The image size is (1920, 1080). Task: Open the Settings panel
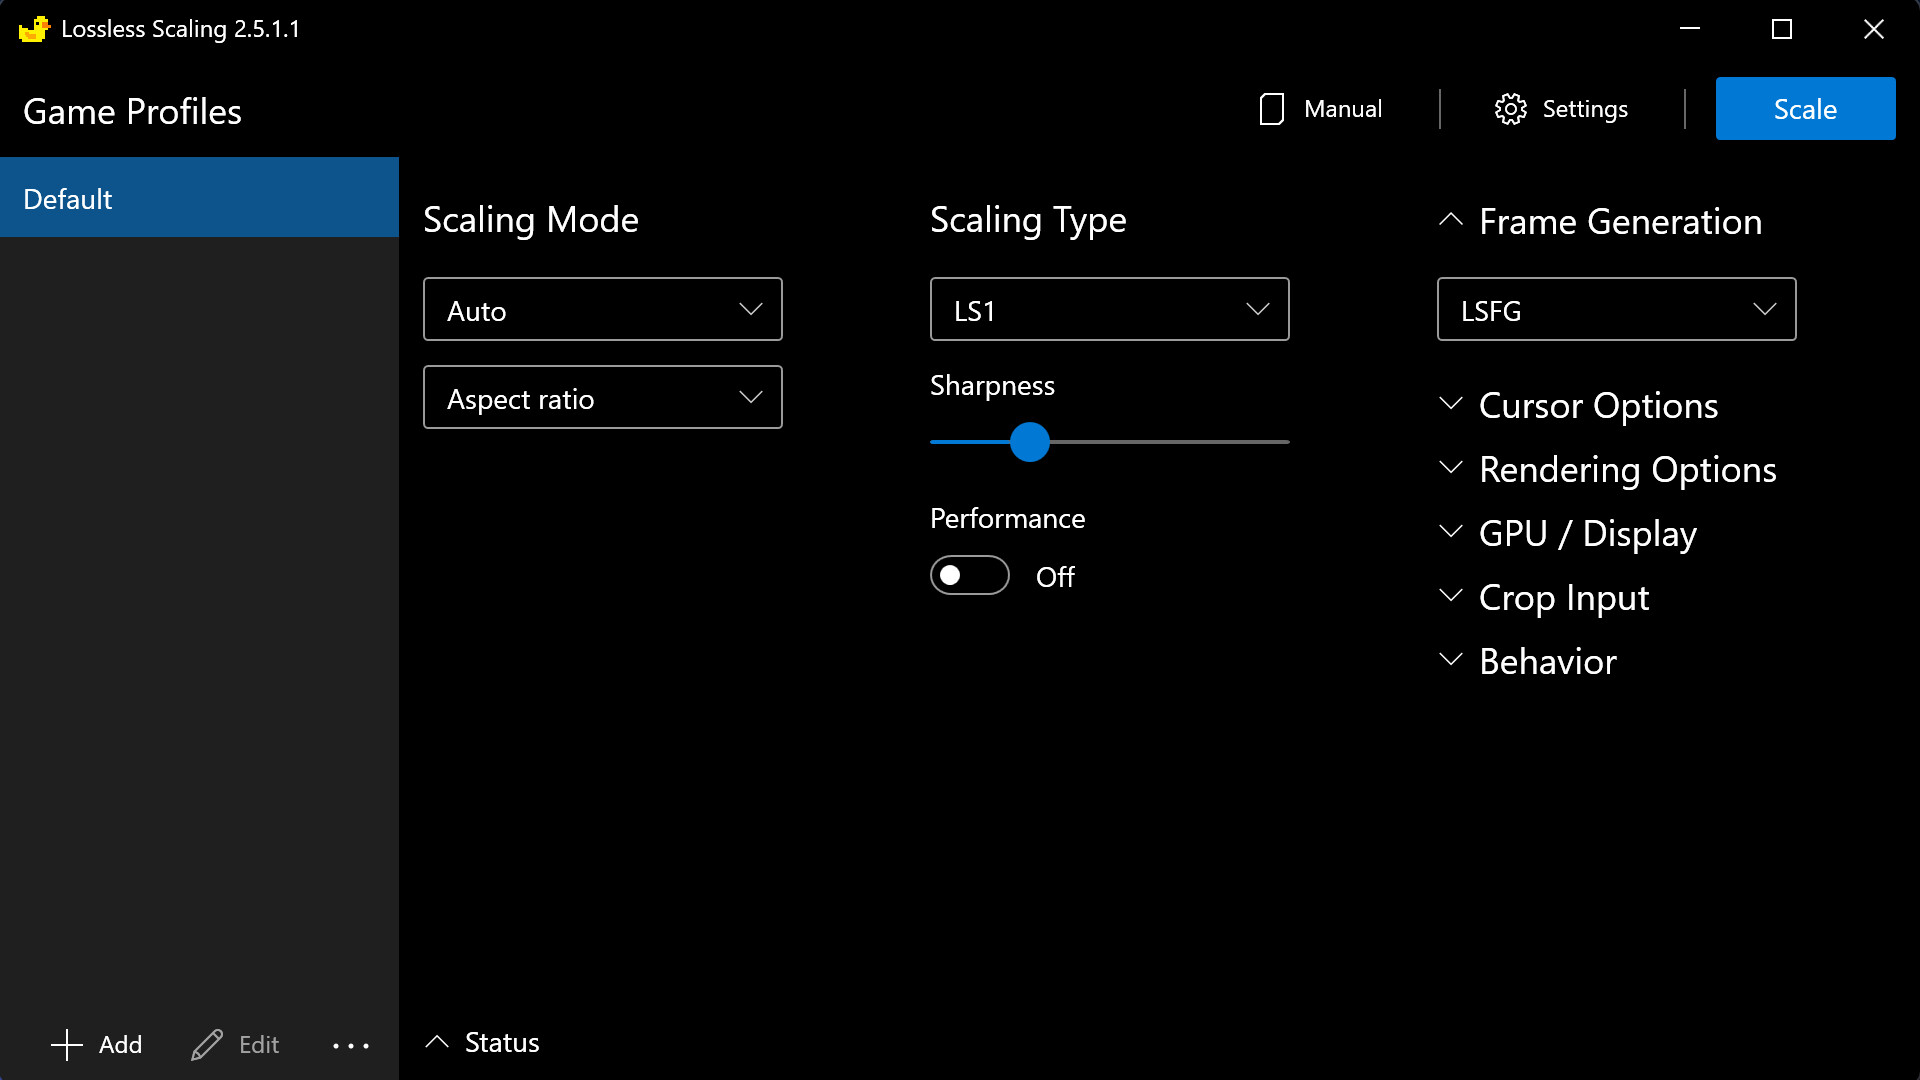pyautogui.click(x=1561, y=108)
